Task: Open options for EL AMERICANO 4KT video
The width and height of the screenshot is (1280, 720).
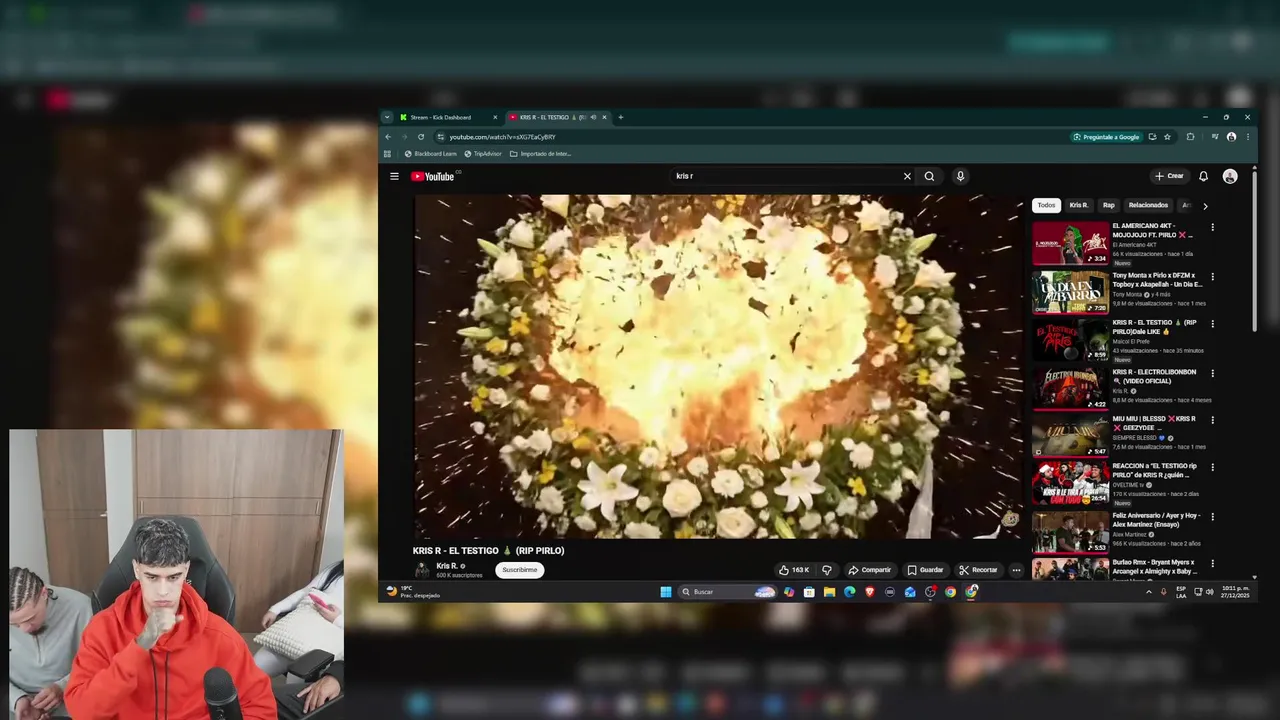Action: (1212, 227)
